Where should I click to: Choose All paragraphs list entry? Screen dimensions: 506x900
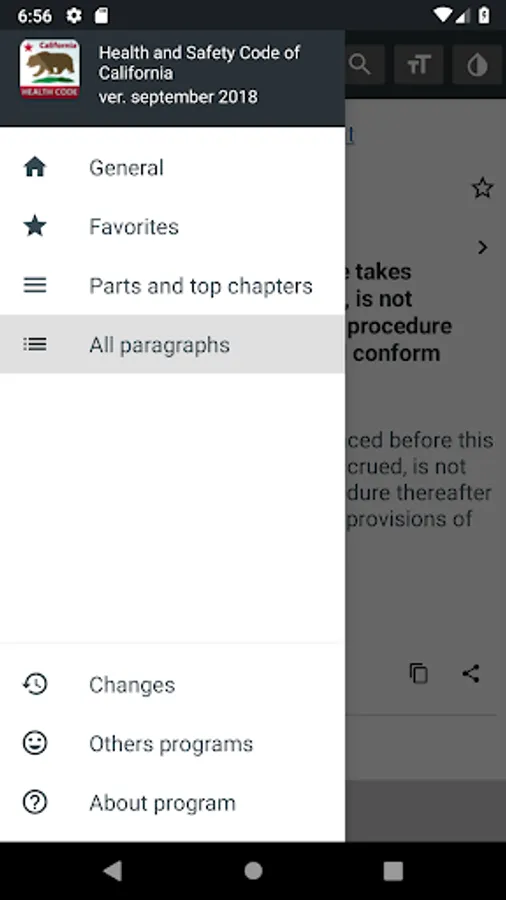point(172,344)
